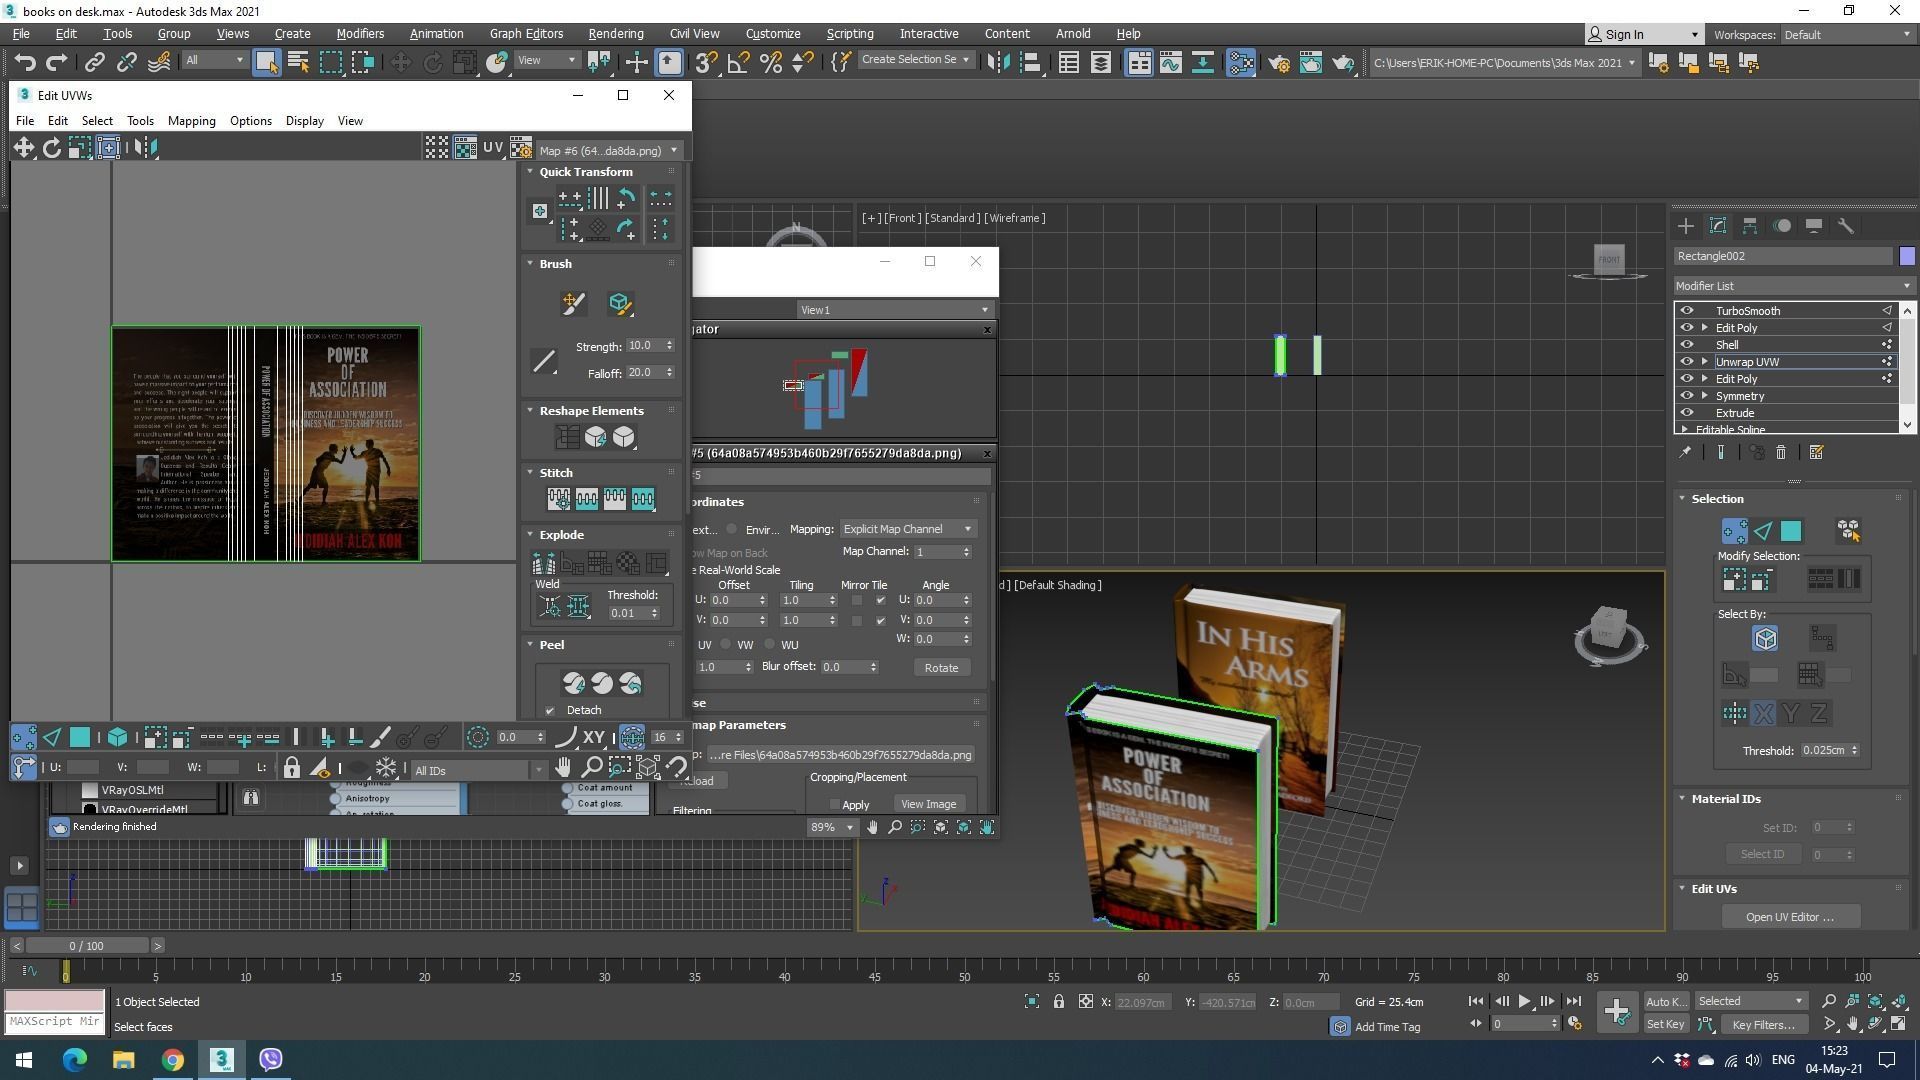The height and width of the screenshot is (1080, 1920).
Task: Click the Open UV Editor button
Action: point(1789,917)
